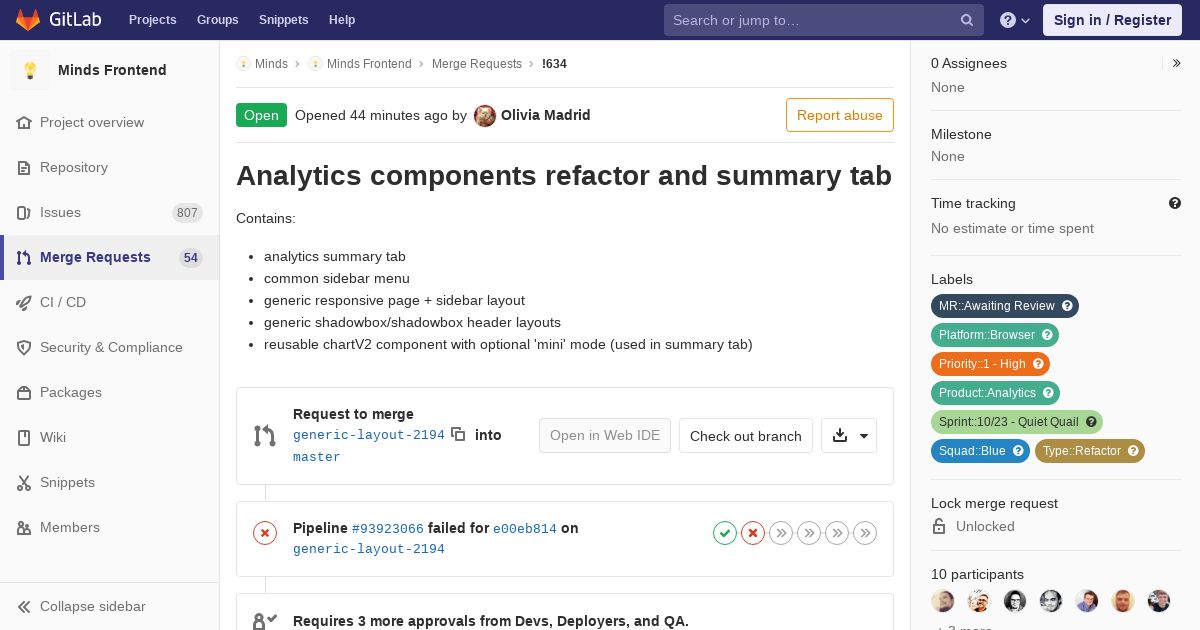
Task: Click the Merge Requests count badge 54
Action: 191,258
